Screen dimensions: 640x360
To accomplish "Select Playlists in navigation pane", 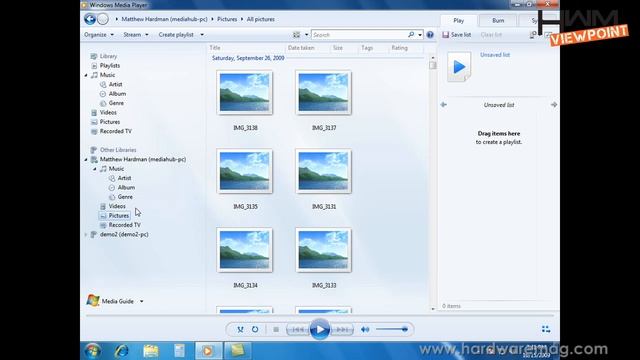I will (x=110, y=66).
